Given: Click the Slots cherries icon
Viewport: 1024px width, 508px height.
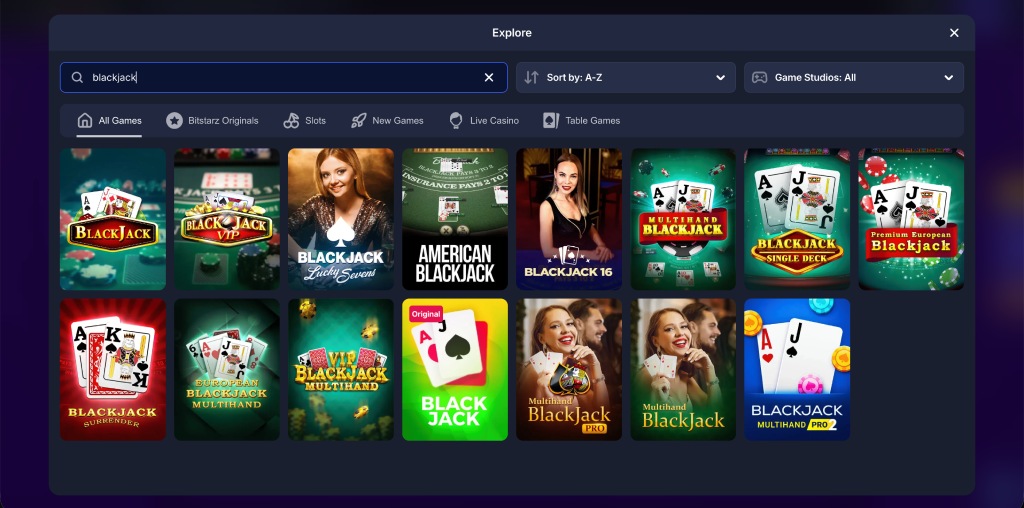Looking at the screenshot, I should pos(291,120).
